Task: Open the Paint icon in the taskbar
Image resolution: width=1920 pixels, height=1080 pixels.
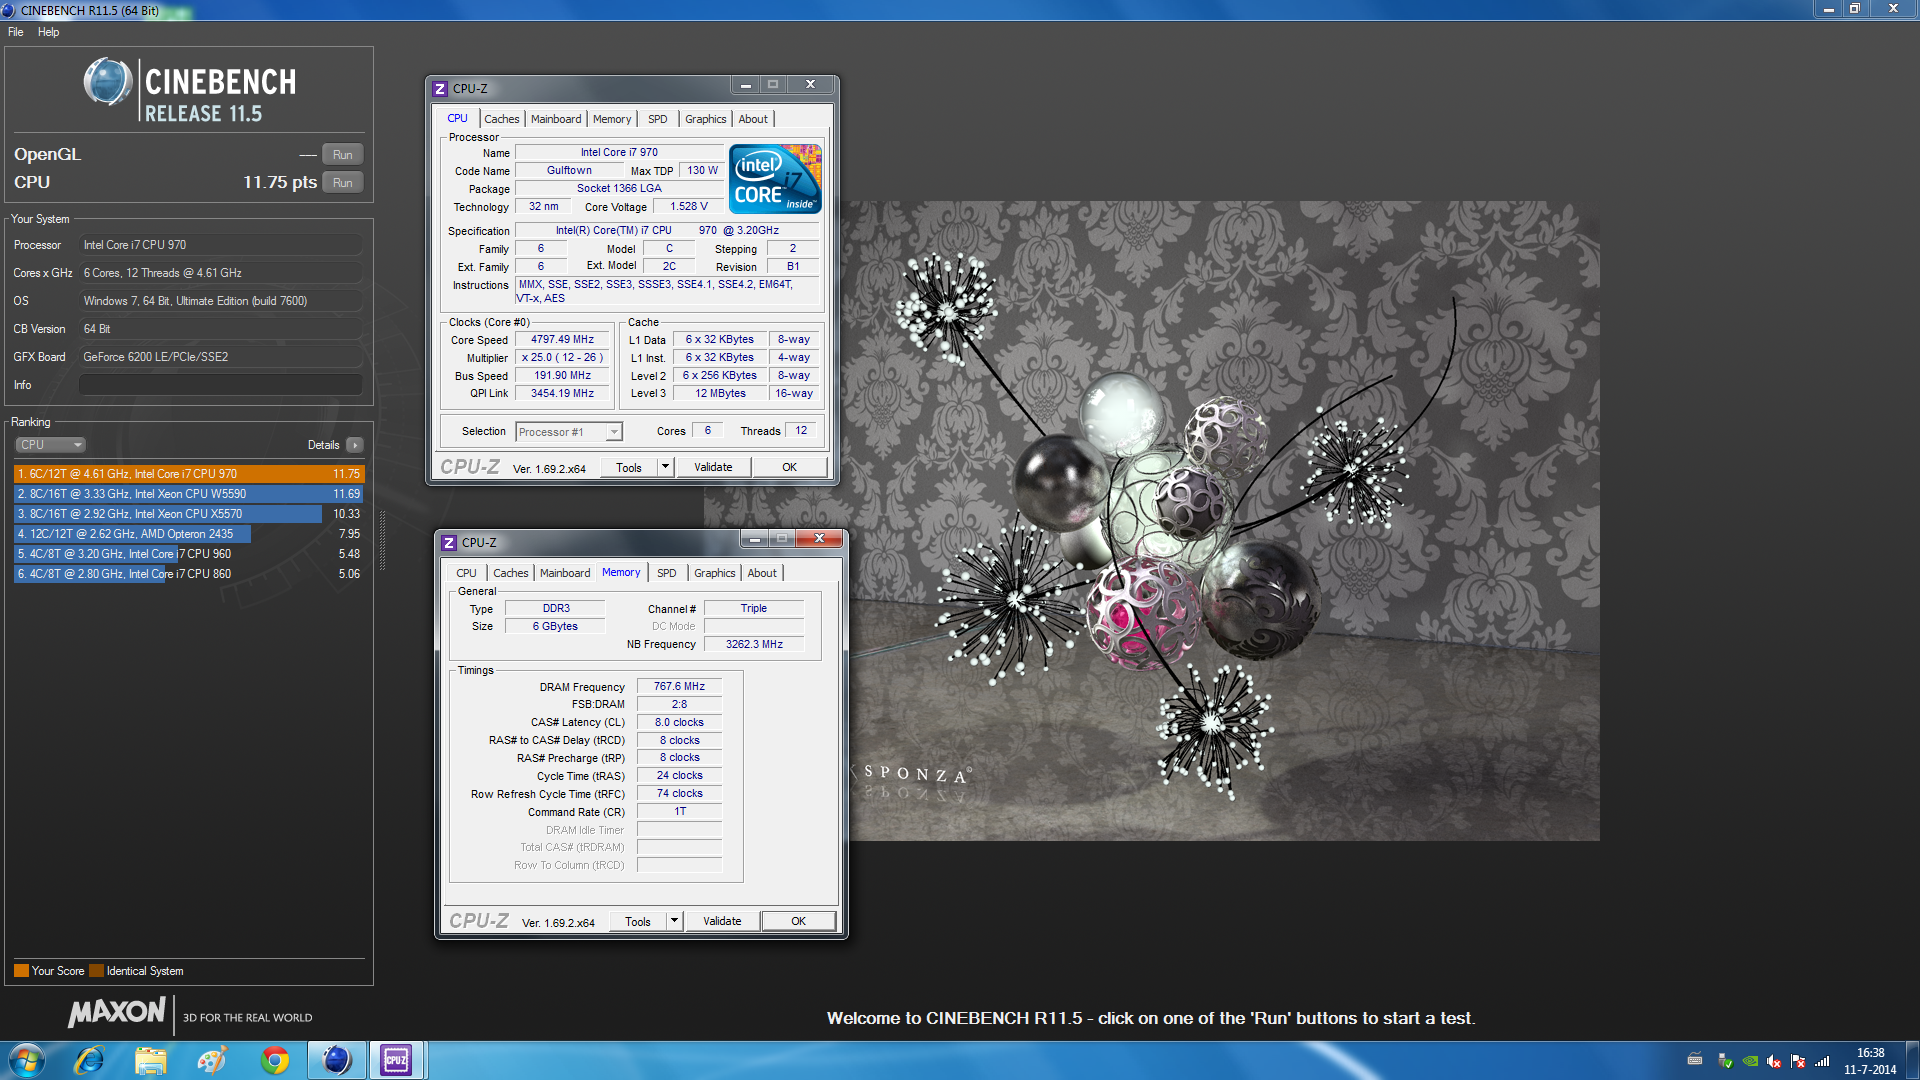Action: [212, 1060]
